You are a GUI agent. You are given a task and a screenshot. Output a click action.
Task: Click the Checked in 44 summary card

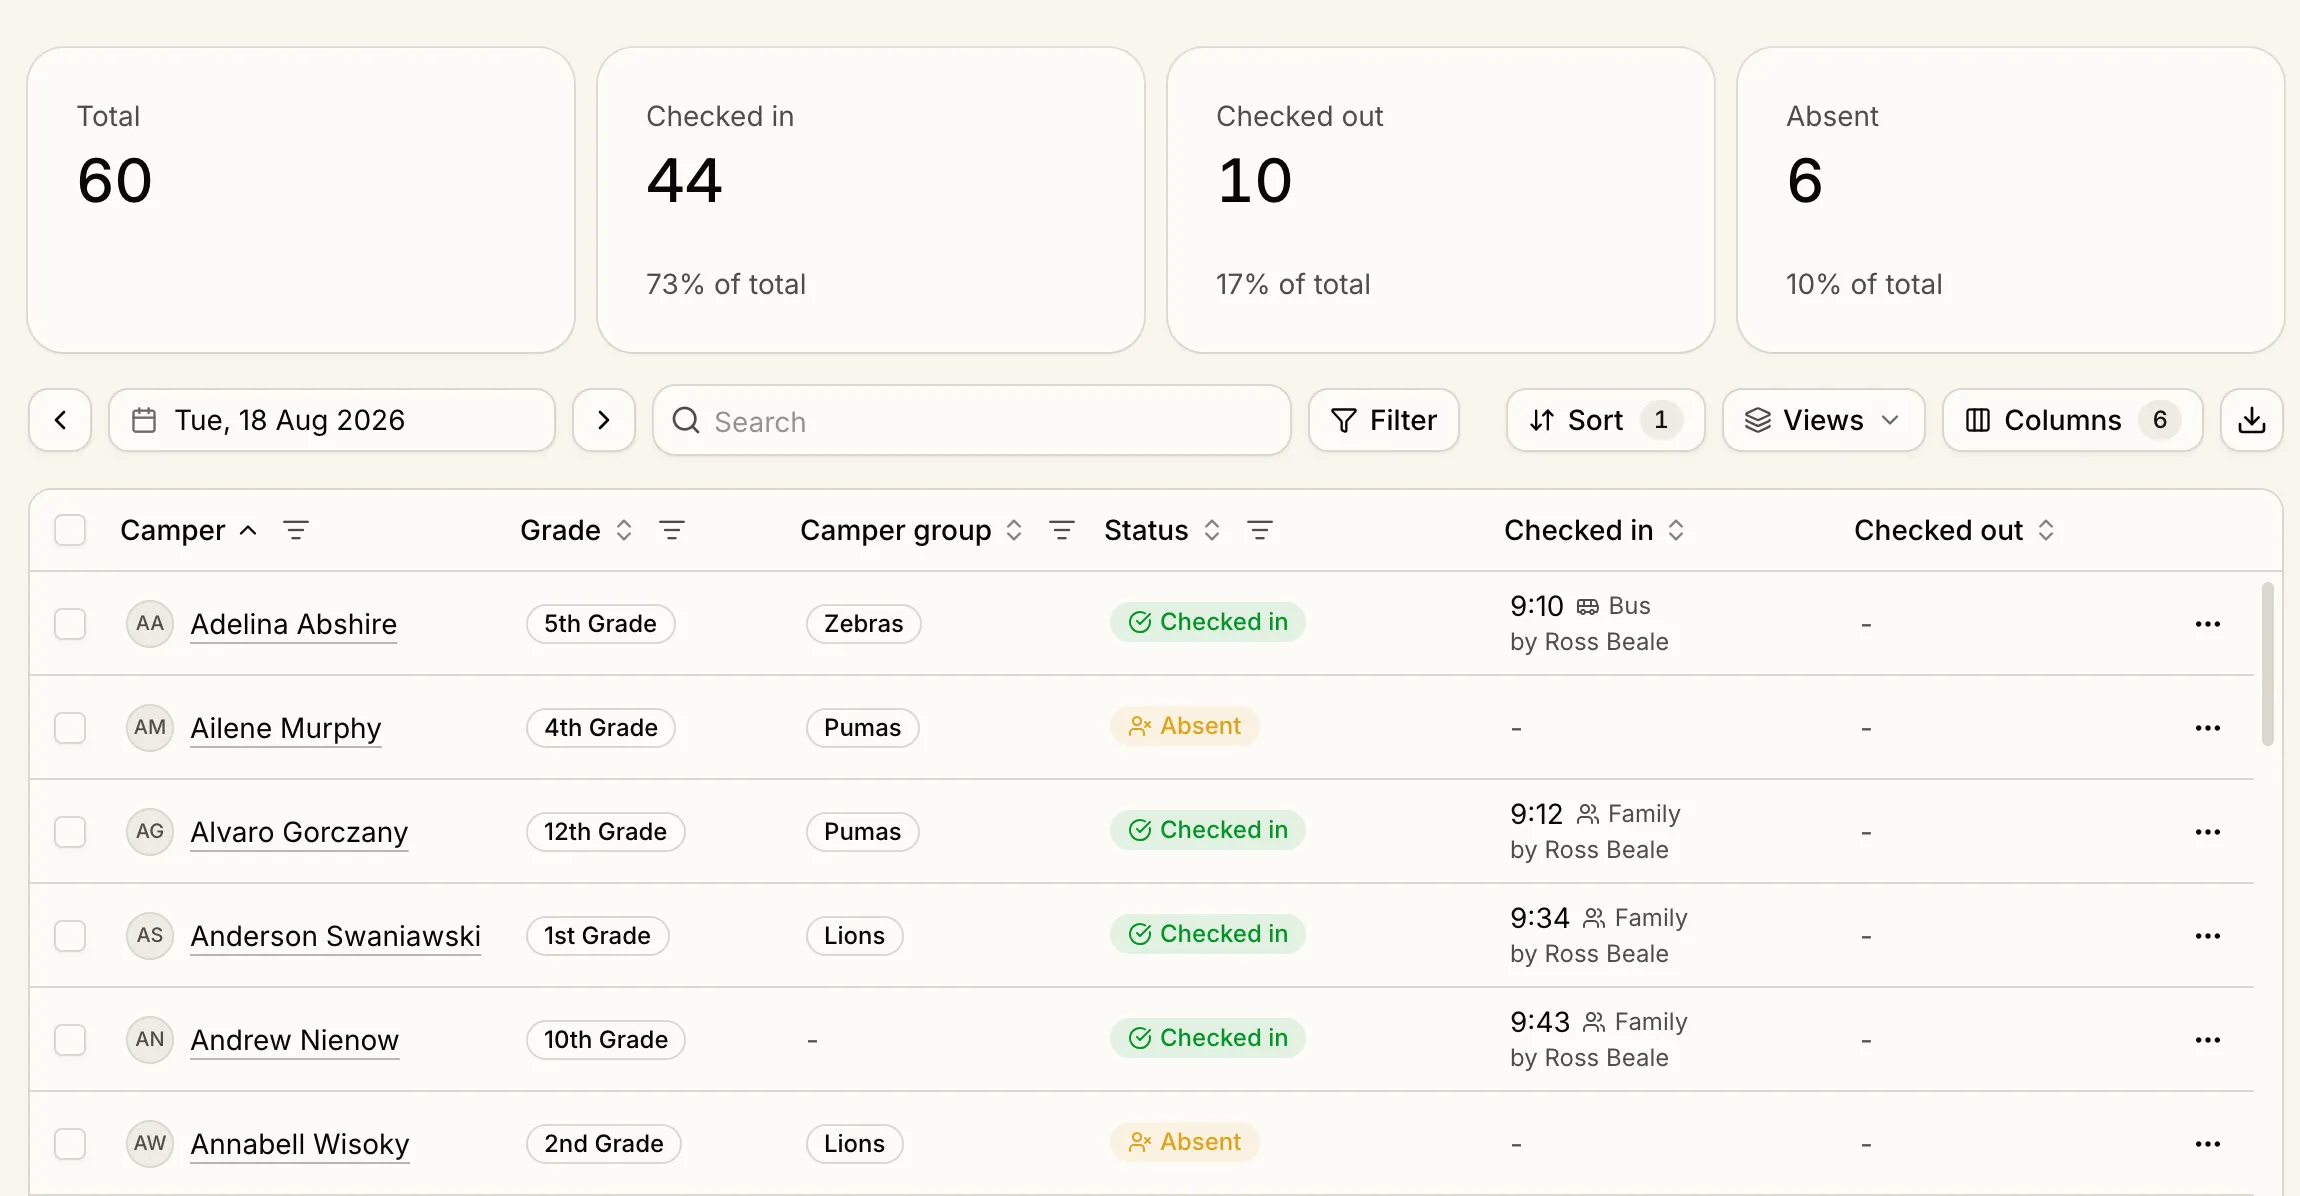click(x=871, y=200)
